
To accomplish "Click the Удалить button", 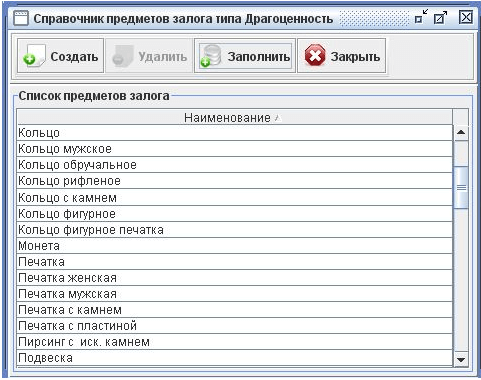I will coord(149,56).
